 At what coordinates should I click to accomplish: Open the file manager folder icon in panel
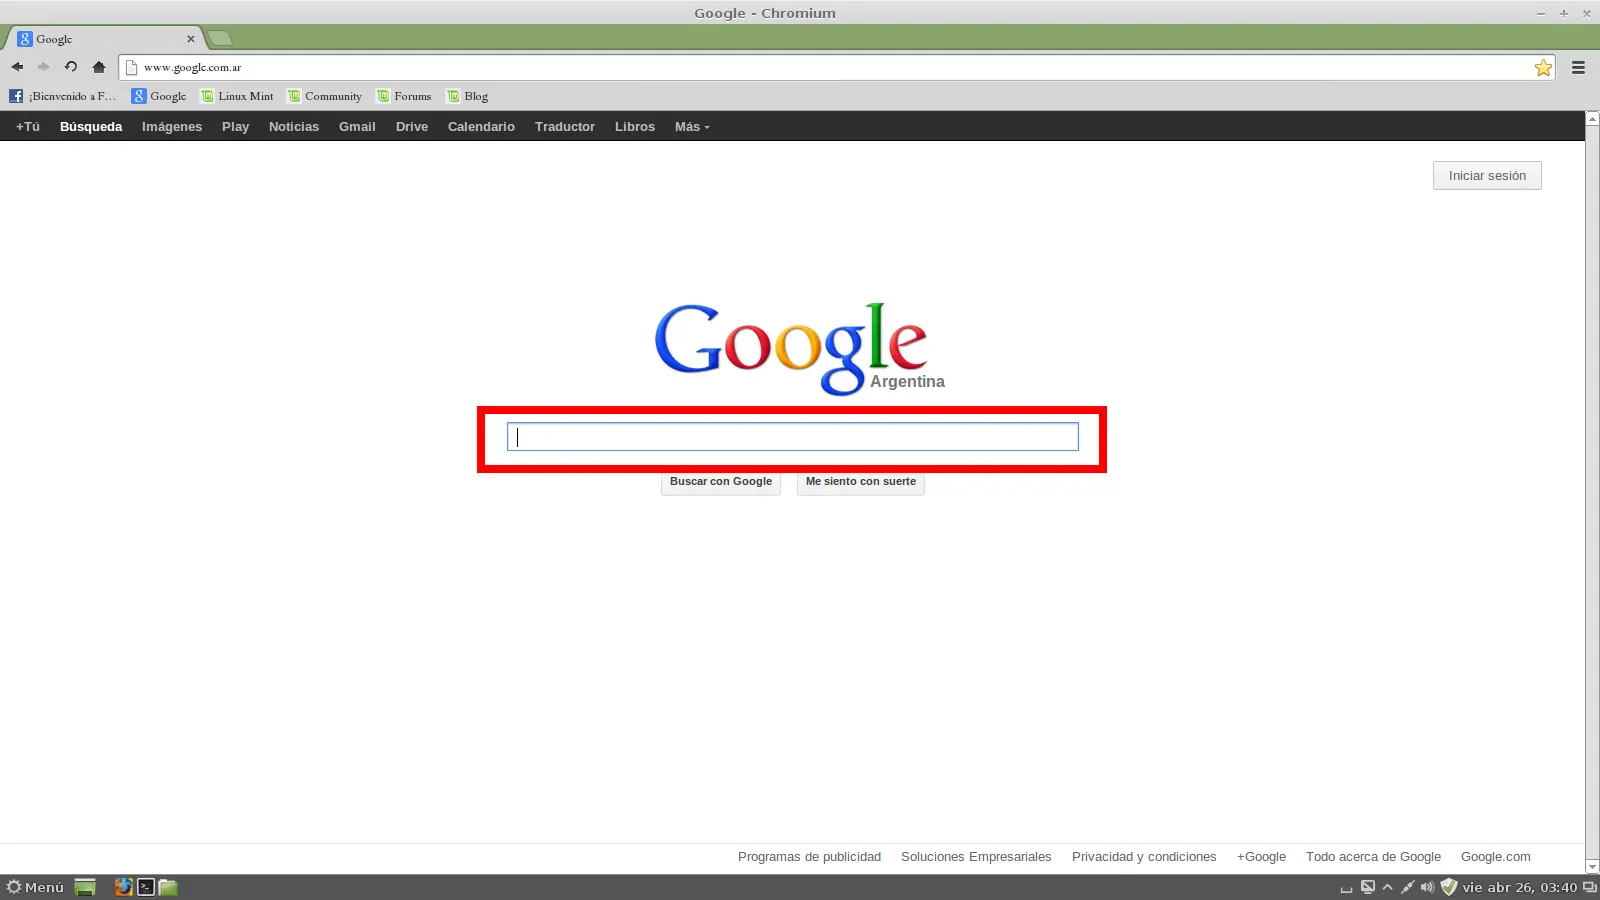[x=168, y=887]
